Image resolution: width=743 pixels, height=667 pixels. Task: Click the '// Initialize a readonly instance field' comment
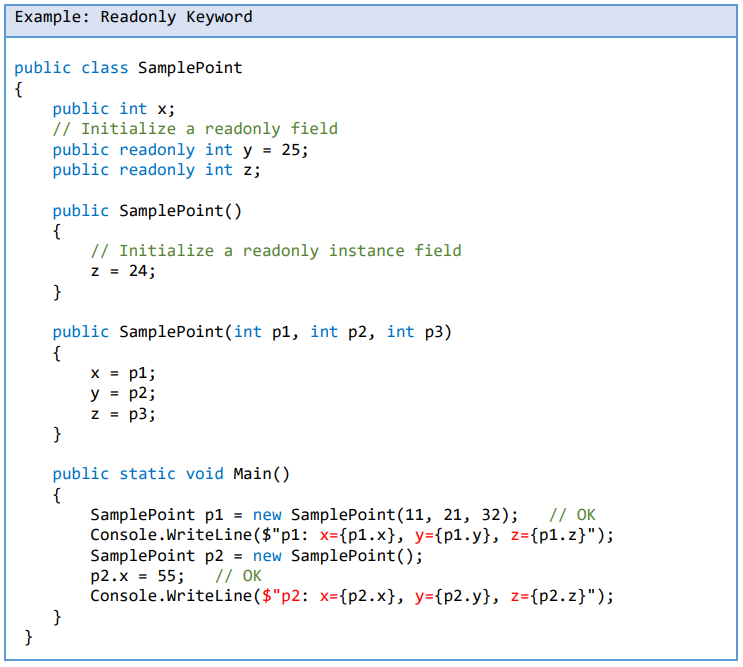(276, 251)
